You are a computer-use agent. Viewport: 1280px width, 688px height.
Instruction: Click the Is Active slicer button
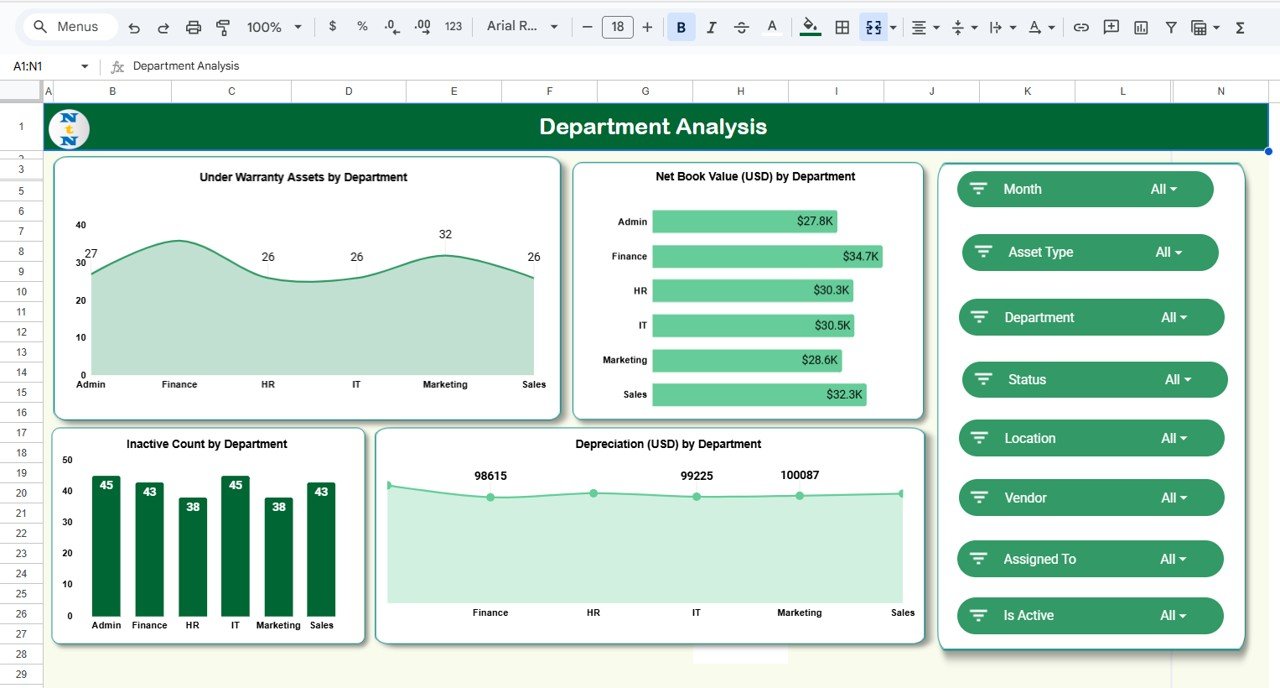(x=1089, y=615)
